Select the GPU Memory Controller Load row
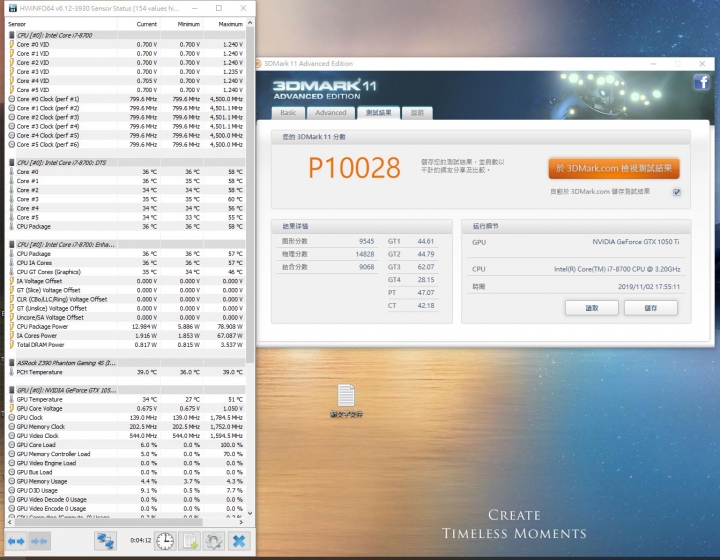Screen dimensions: 720x560 (x=126, y=454)
